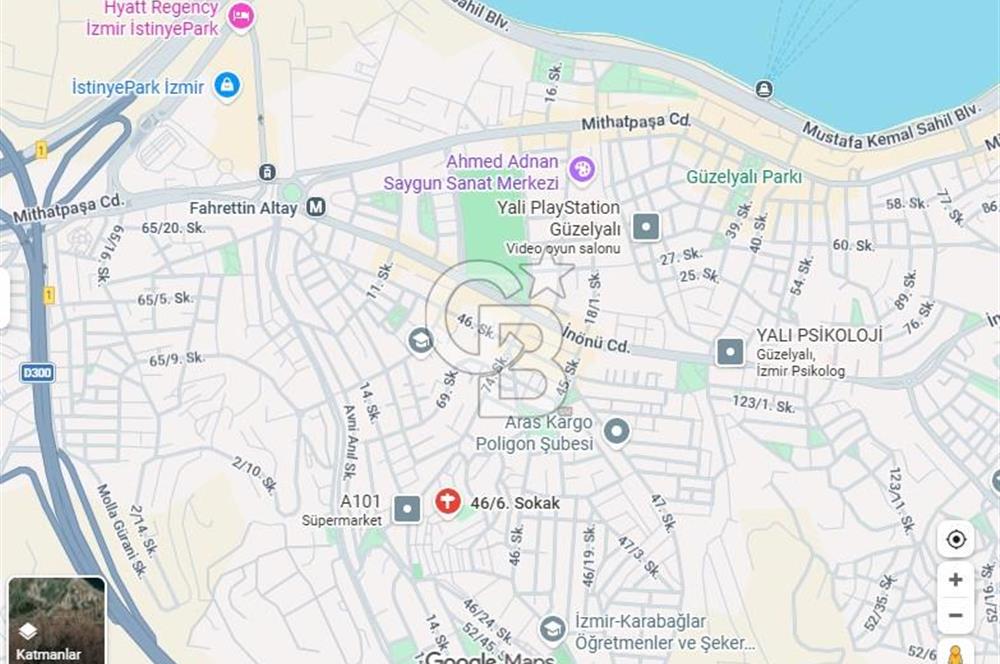Screen dimensions: 1000x664
Task: Open YALI PSİKOLOJİ place marker
Action: pyautogui.click(x=730, y=351)
